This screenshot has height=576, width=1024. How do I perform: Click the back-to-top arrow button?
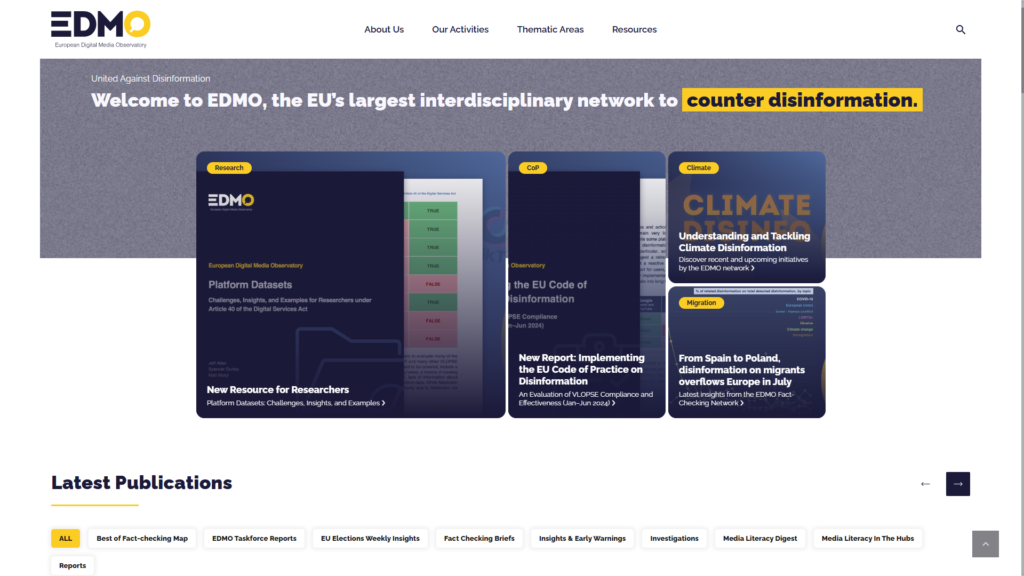pyautogui.click(x=985, y=543)
